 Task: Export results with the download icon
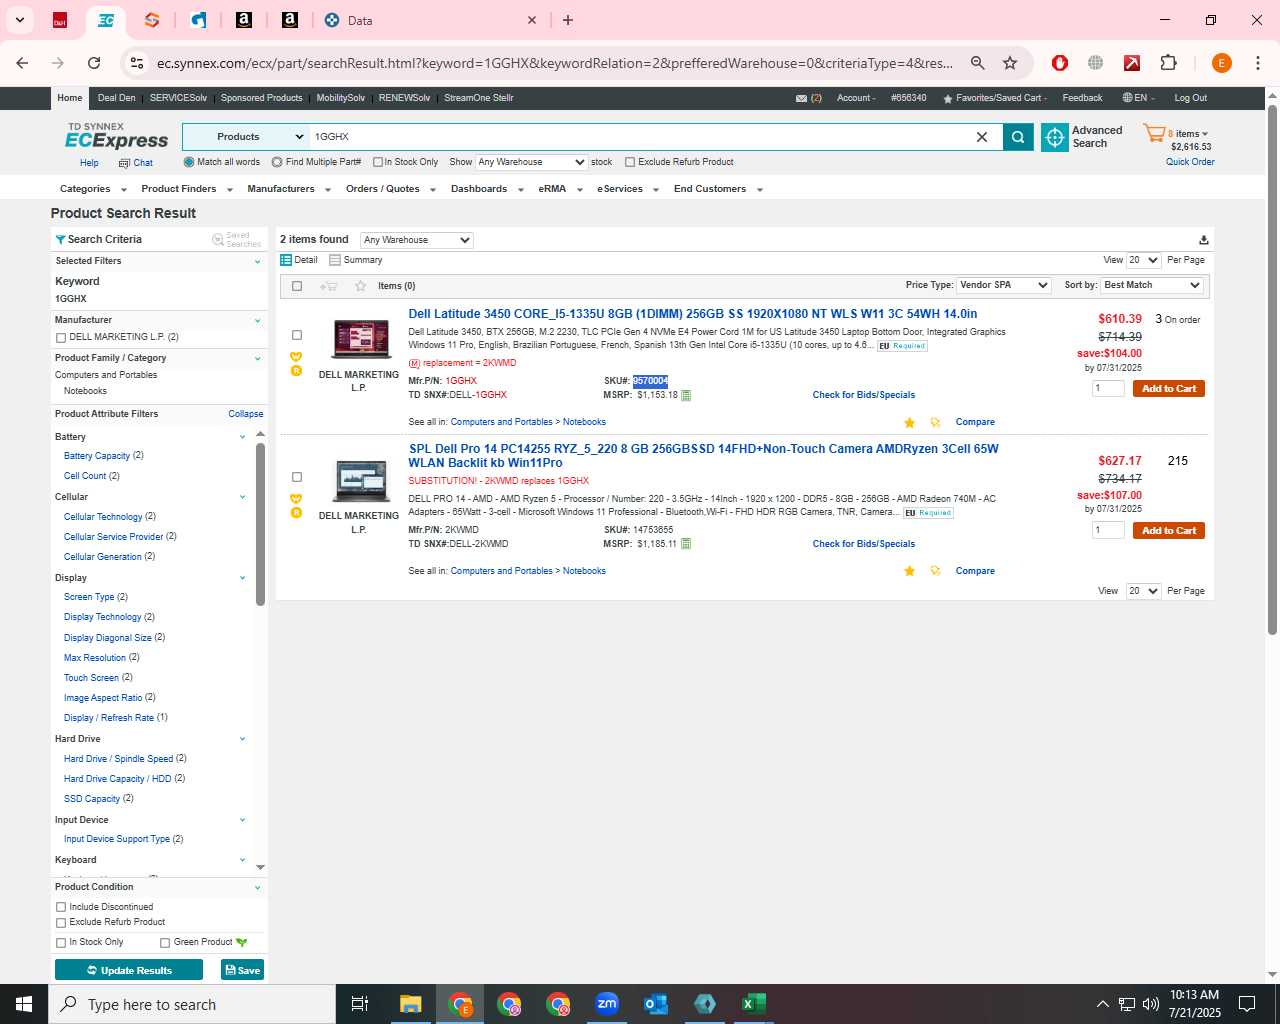pyautogui.click(x=1204, y=240)
